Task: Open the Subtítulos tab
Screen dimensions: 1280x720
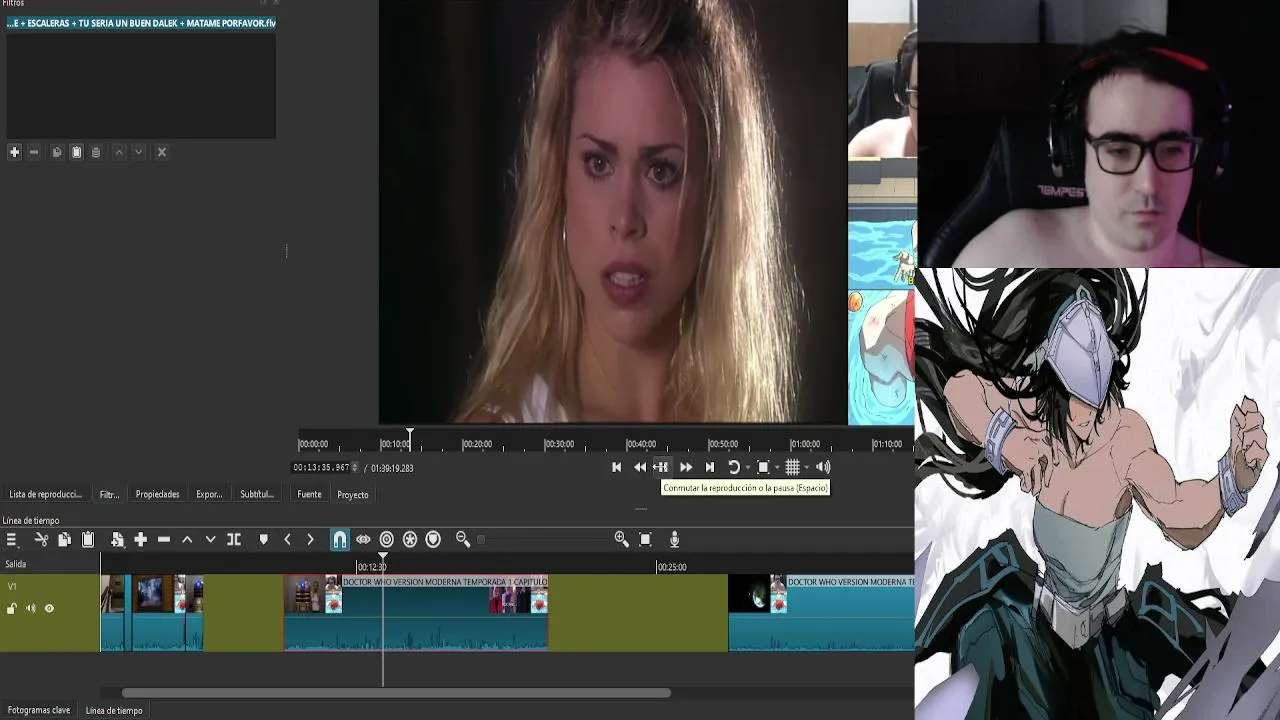Action: point(257,495)
